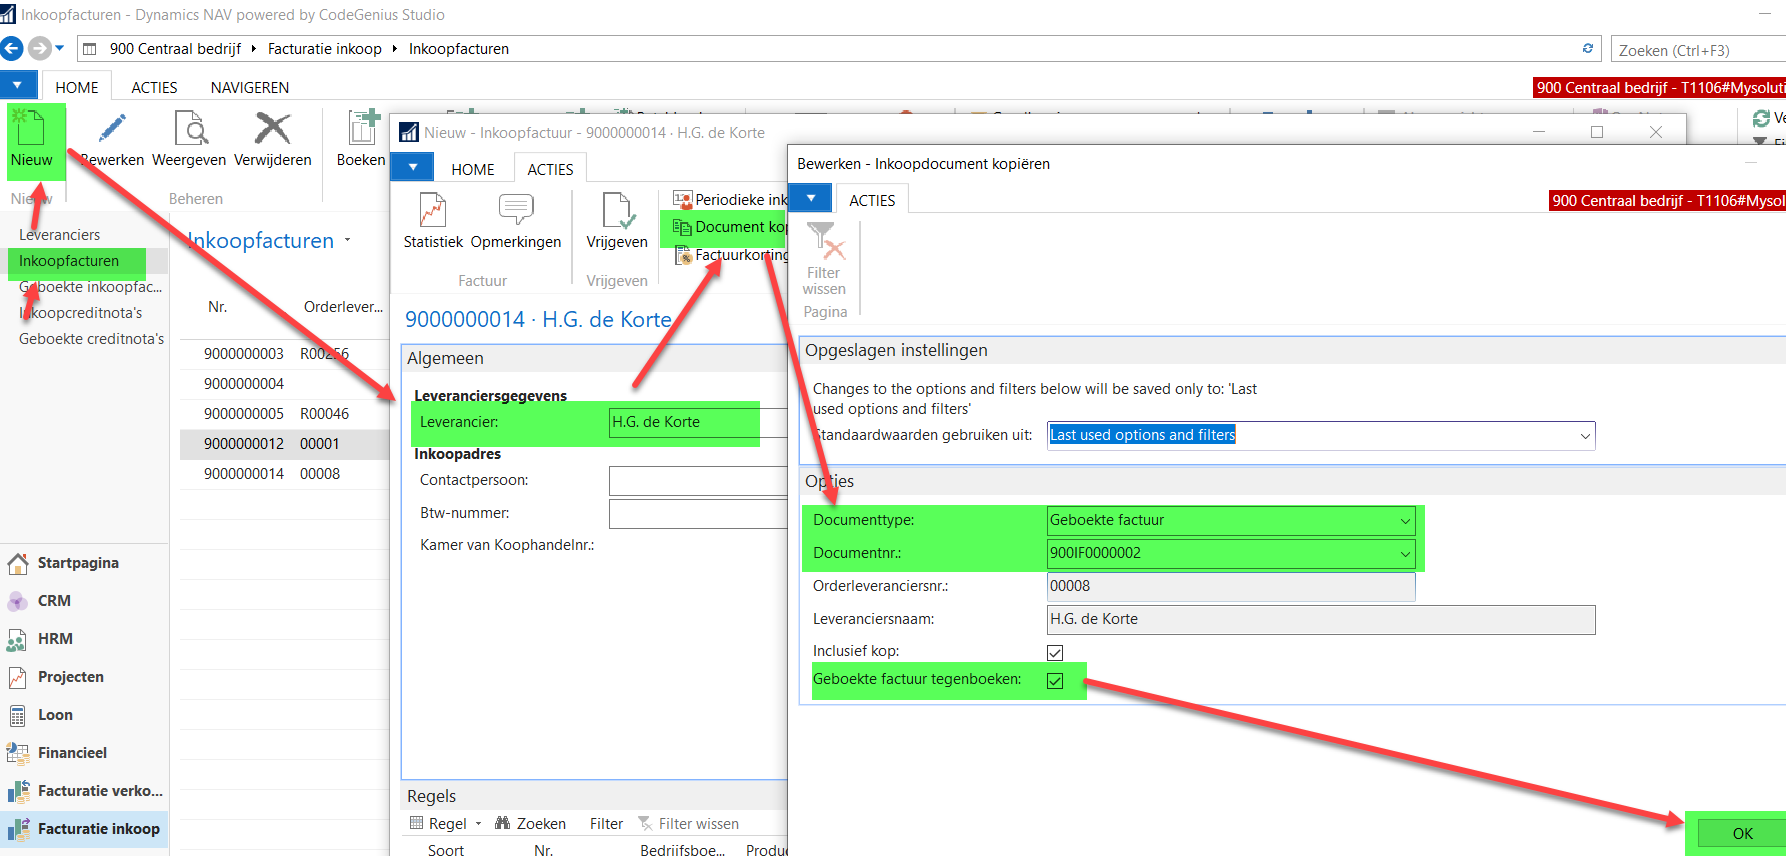Click the Verwijderen X icon
The height and width of the screenshot is (856, 1786).
(x=272, y=129)
